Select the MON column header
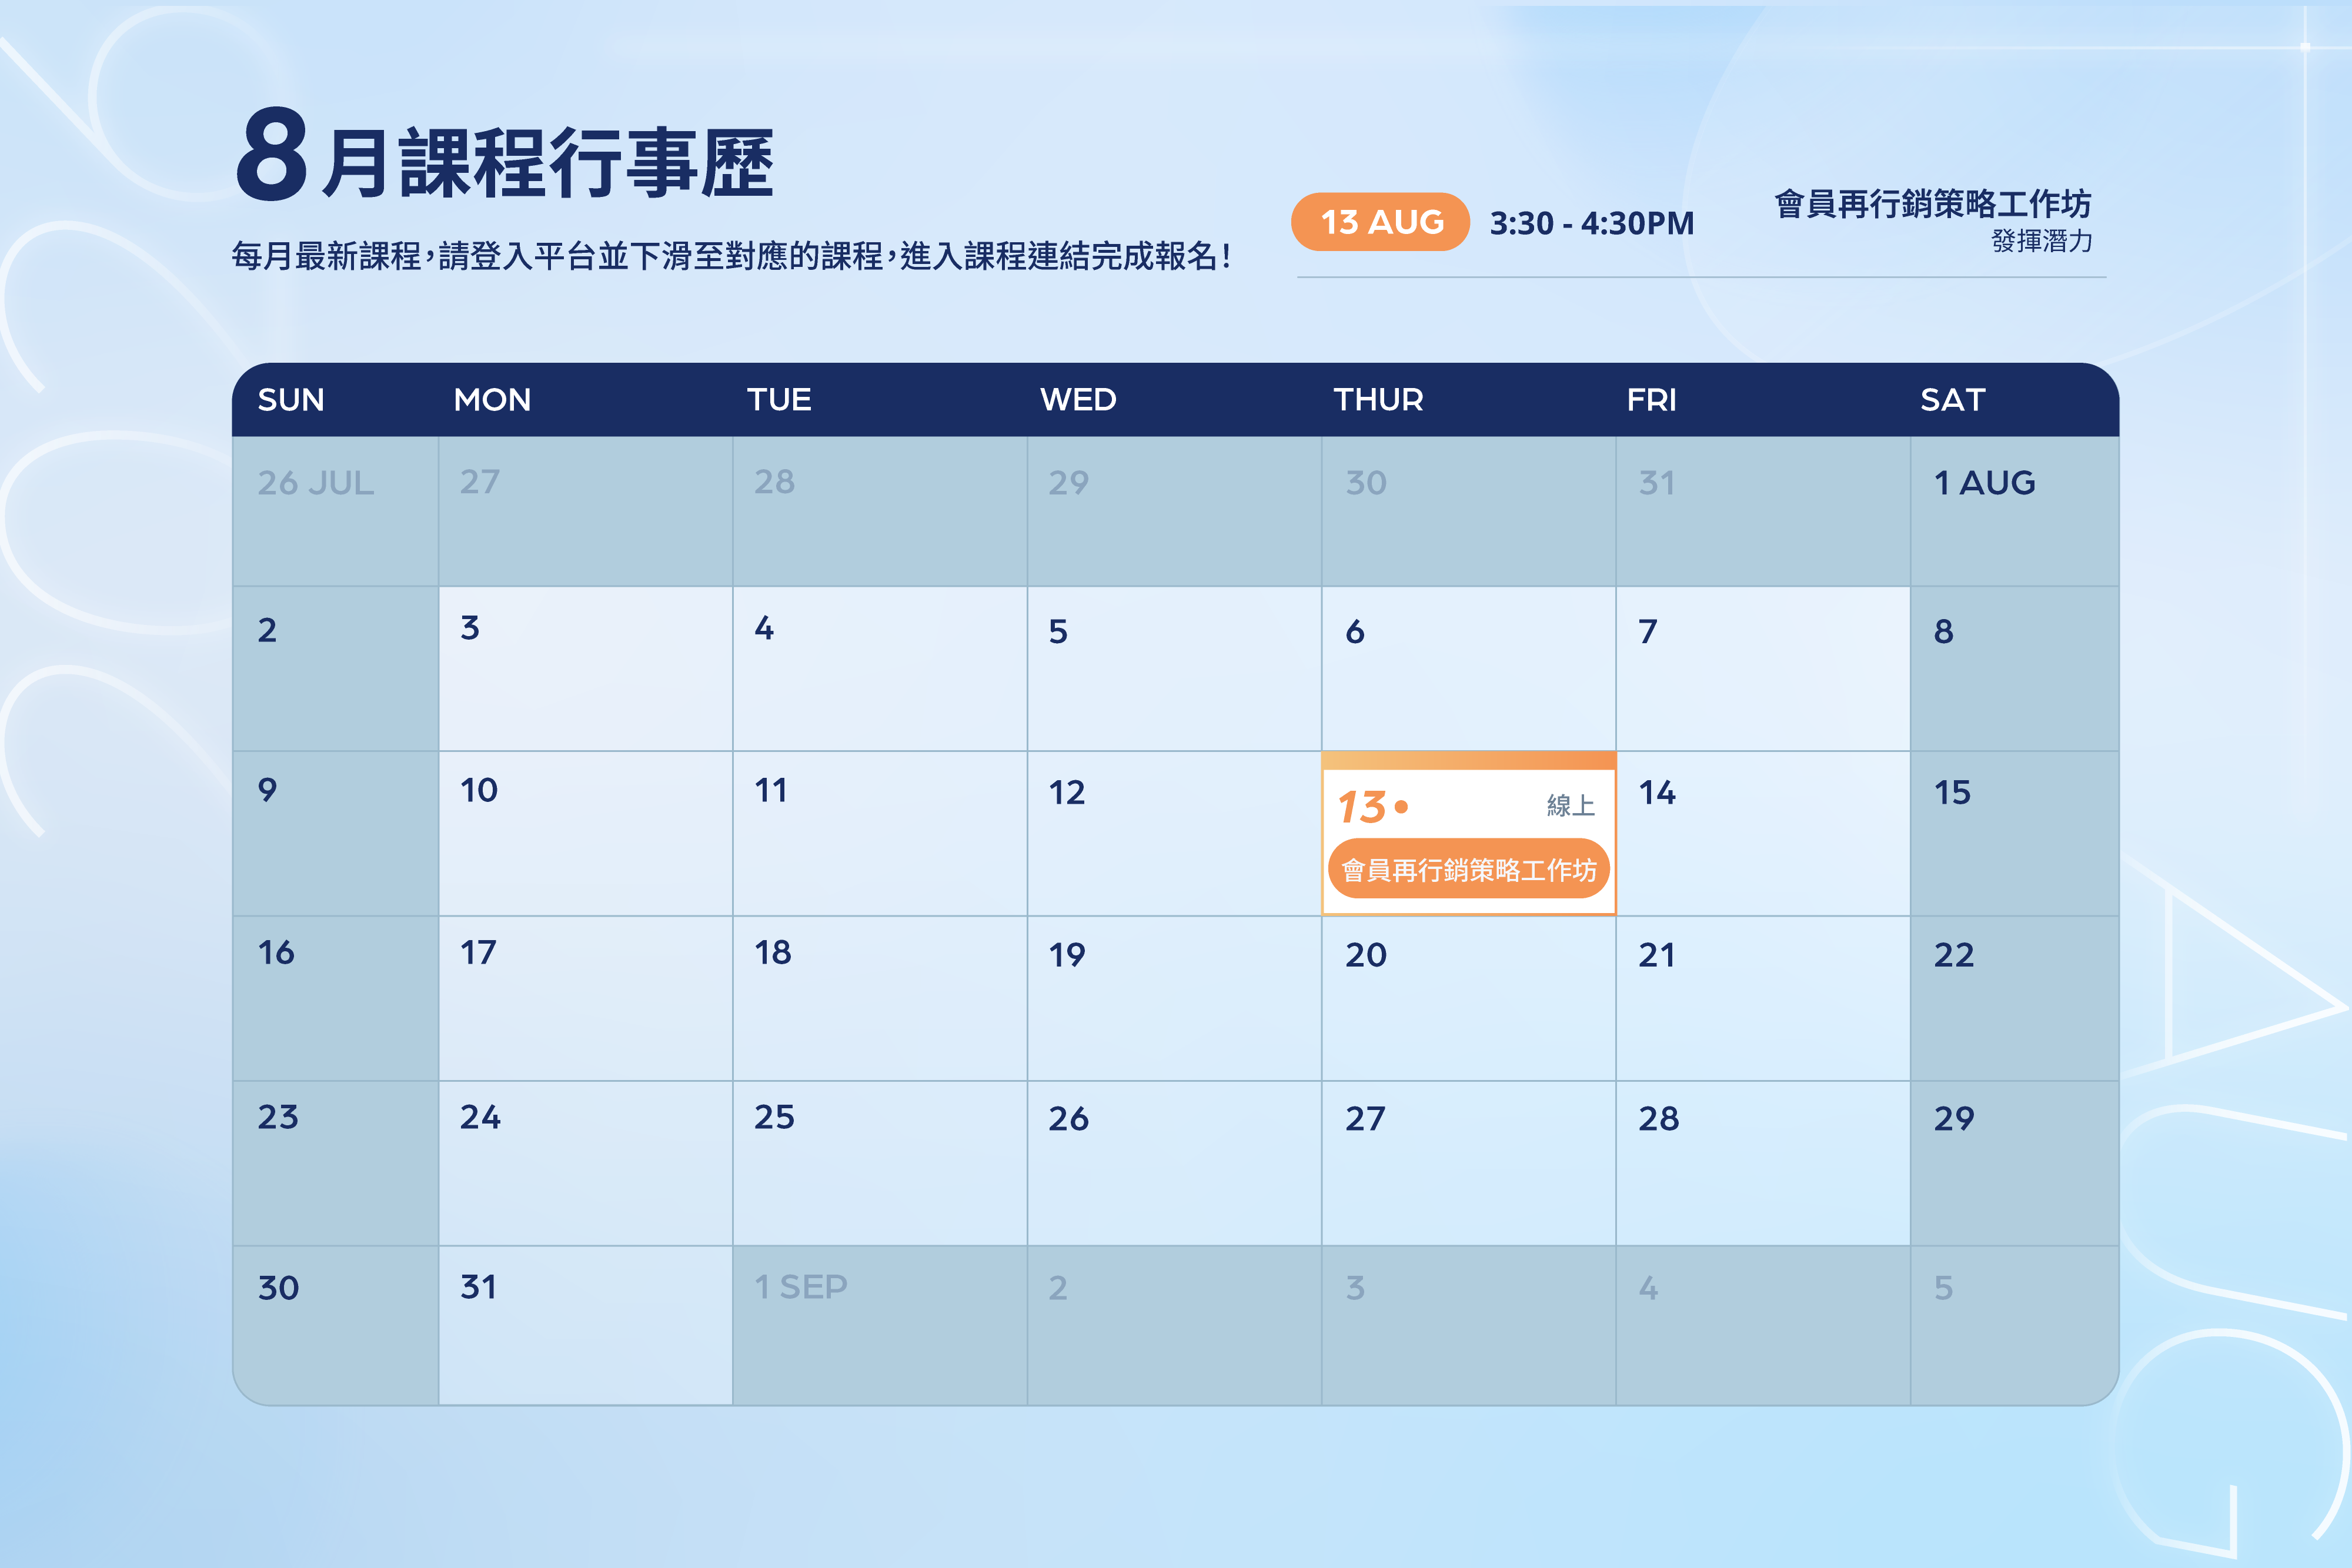The image size is (2352, 1568). pos(492,400)
